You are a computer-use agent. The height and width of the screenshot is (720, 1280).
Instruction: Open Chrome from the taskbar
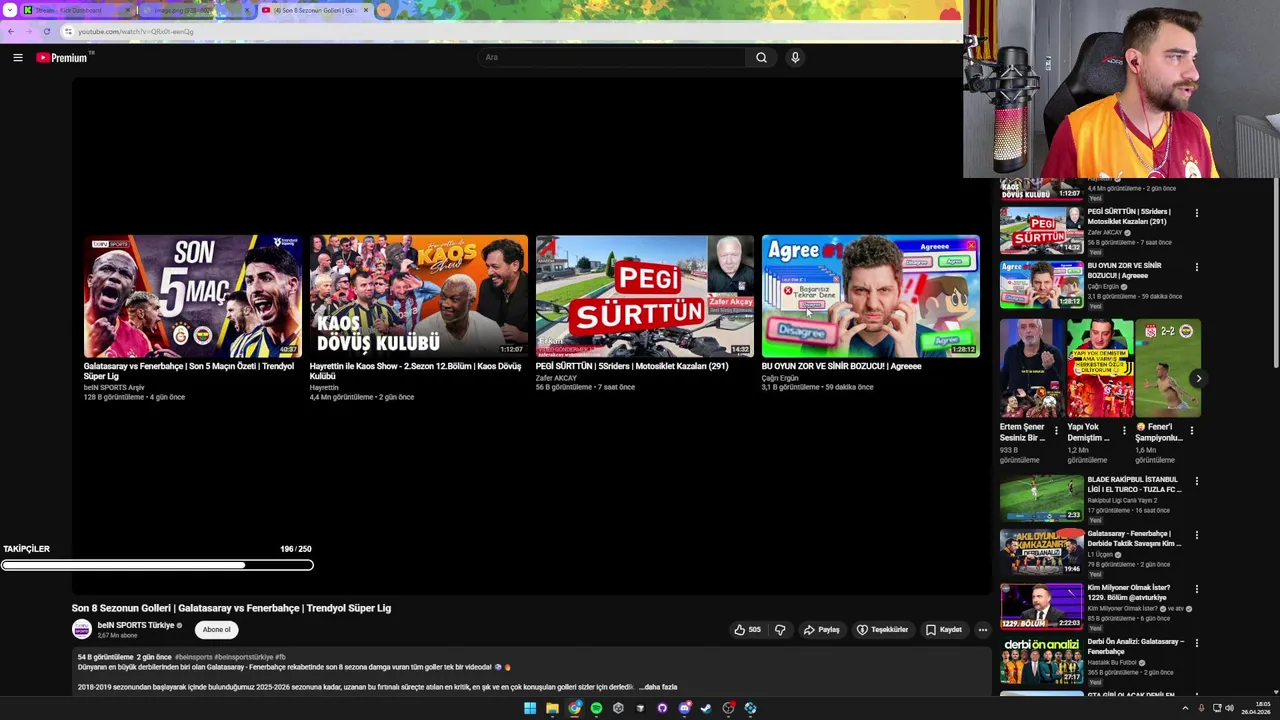(574, 708)
